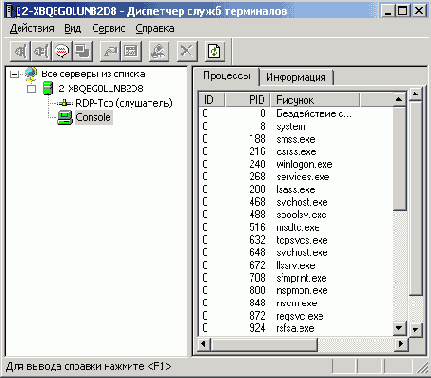This screenshot has height=378, width=431.
Task: Click the globe icon of all listed servers
Action: coord(31,74)
